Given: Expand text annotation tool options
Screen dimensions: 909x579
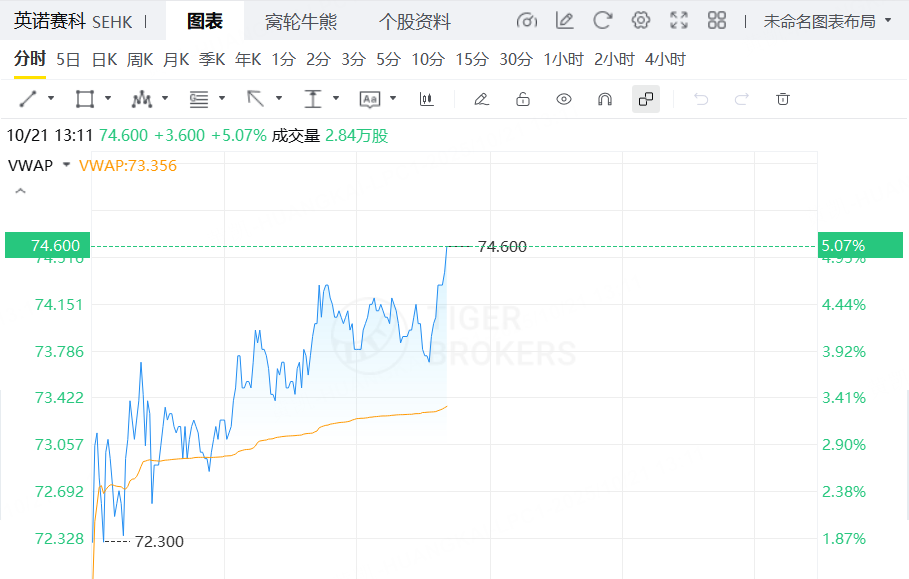Looking at the screenshot, I should (x=393, y=99).
